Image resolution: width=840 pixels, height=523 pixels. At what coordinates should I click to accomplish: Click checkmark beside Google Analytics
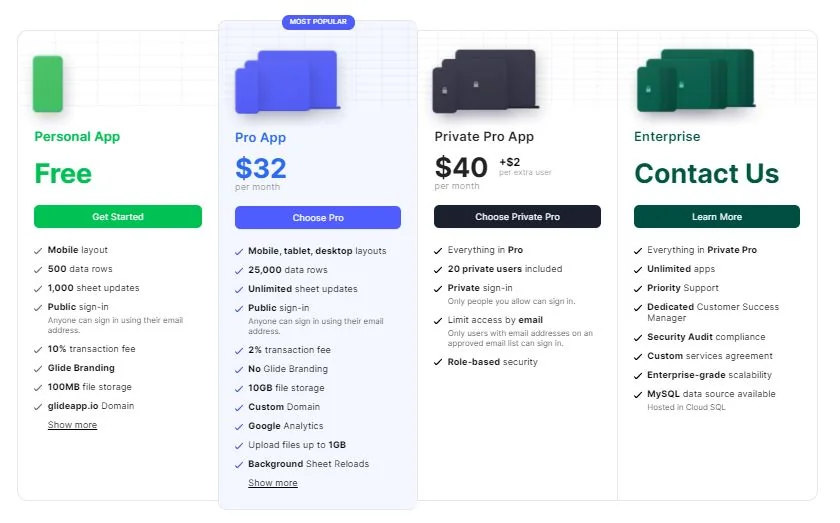pyautogui.click(x=238, y=426)
